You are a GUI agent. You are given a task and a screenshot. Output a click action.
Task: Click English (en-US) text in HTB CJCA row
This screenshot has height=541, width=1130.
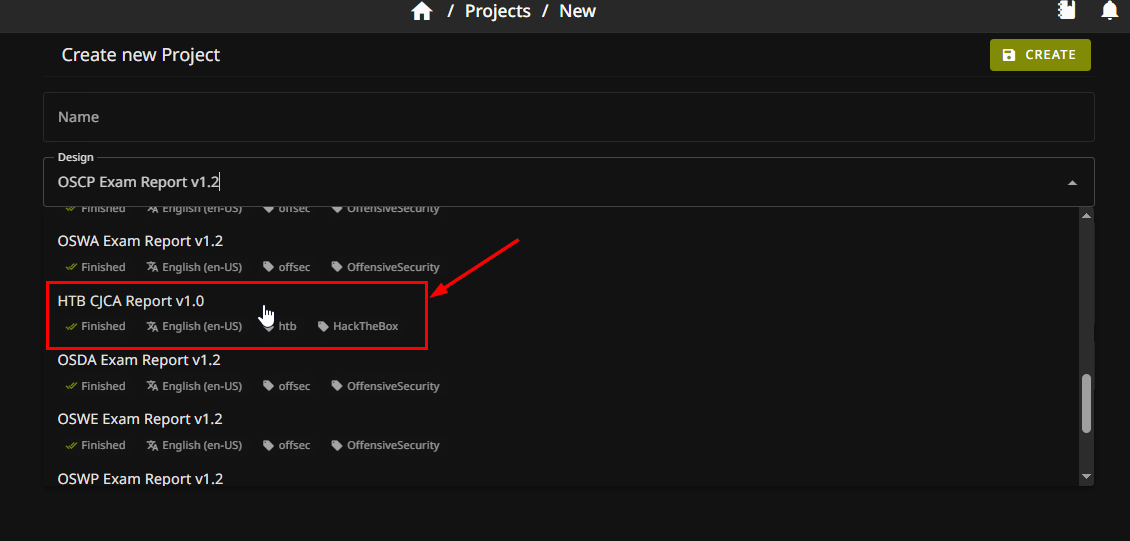click(x=202, y=326)
